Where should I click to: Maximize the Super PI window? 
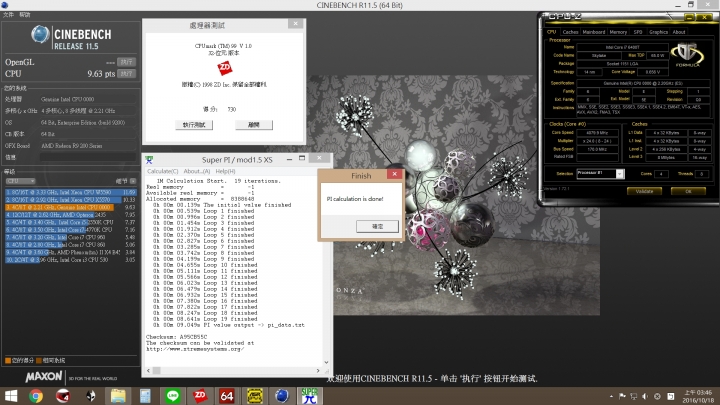click(302, 158)
